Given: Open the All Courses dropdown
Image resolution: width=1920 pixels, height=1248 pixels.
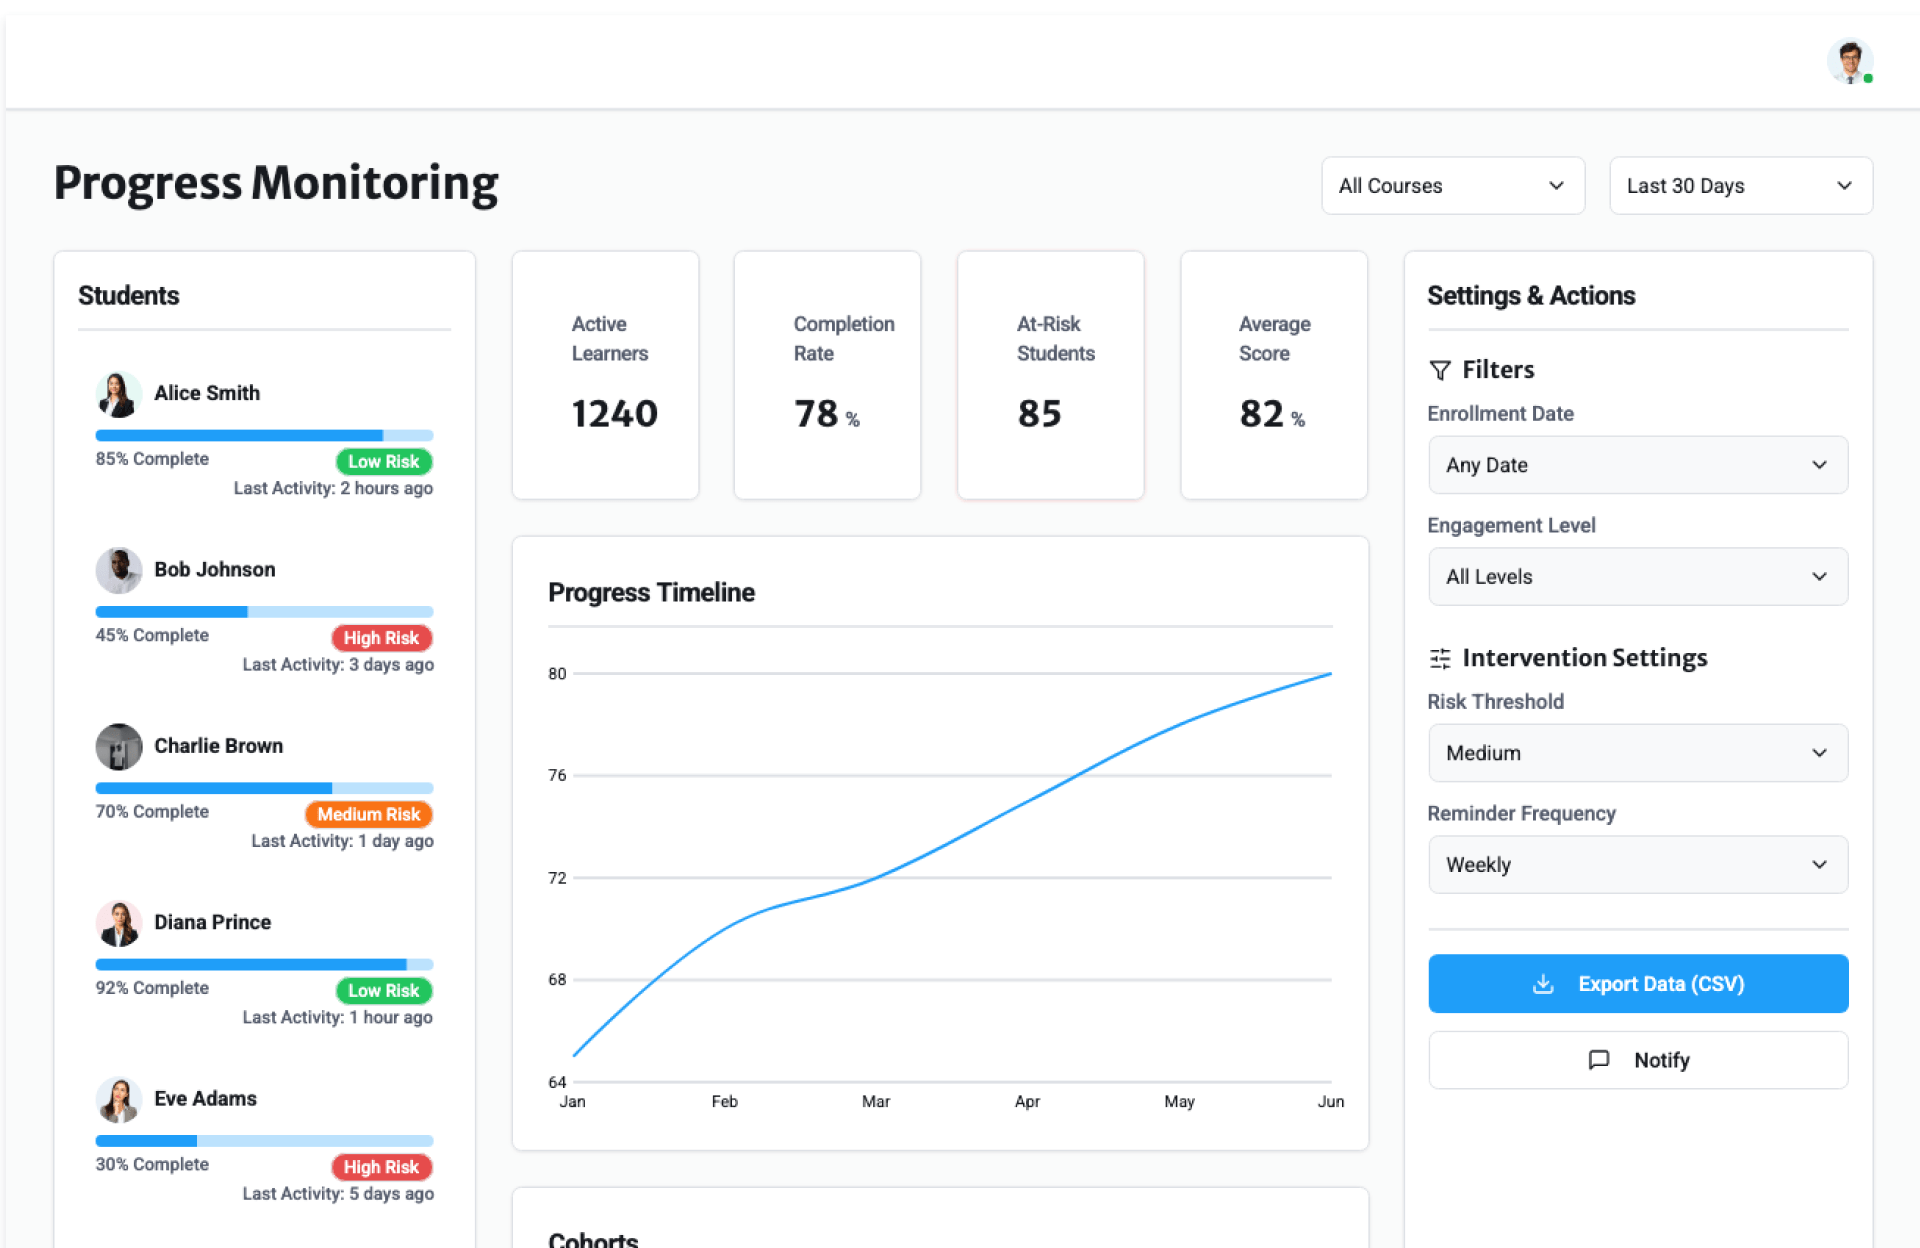Looking at the screenshot, I should [1452, 186].
